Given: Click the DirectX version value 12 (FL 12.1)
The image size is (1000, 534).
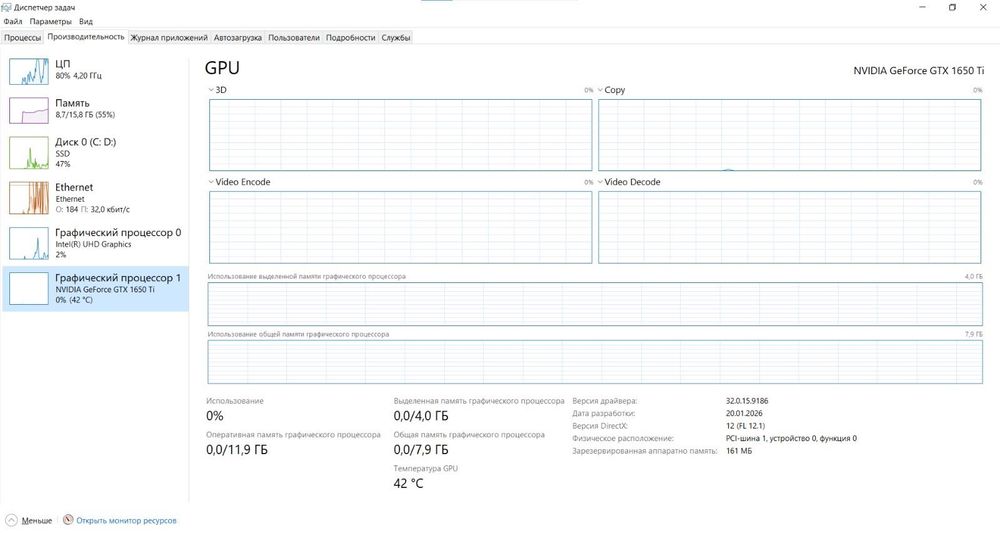Looking at the screenshot, I should [746, 426].
